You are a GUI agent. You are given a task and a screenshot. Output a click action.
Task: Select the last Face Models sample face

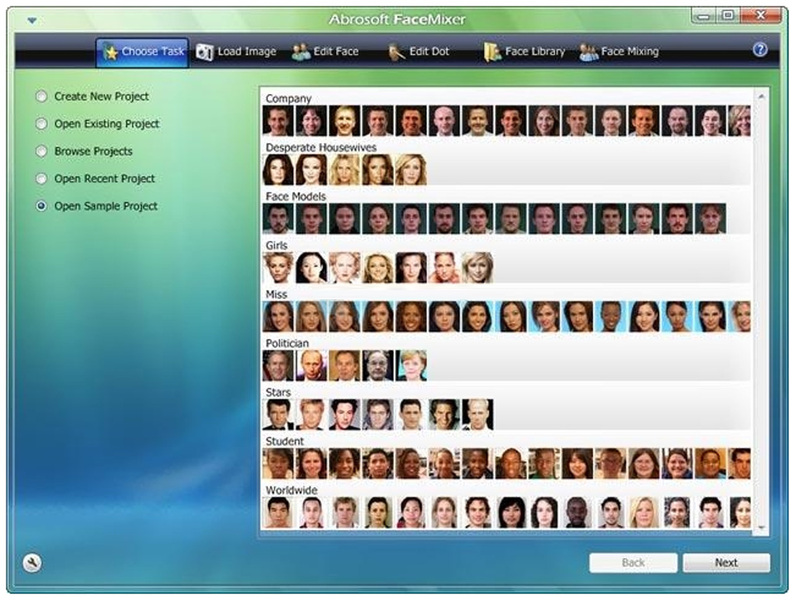pyautogui.click(x=710, y=219)
